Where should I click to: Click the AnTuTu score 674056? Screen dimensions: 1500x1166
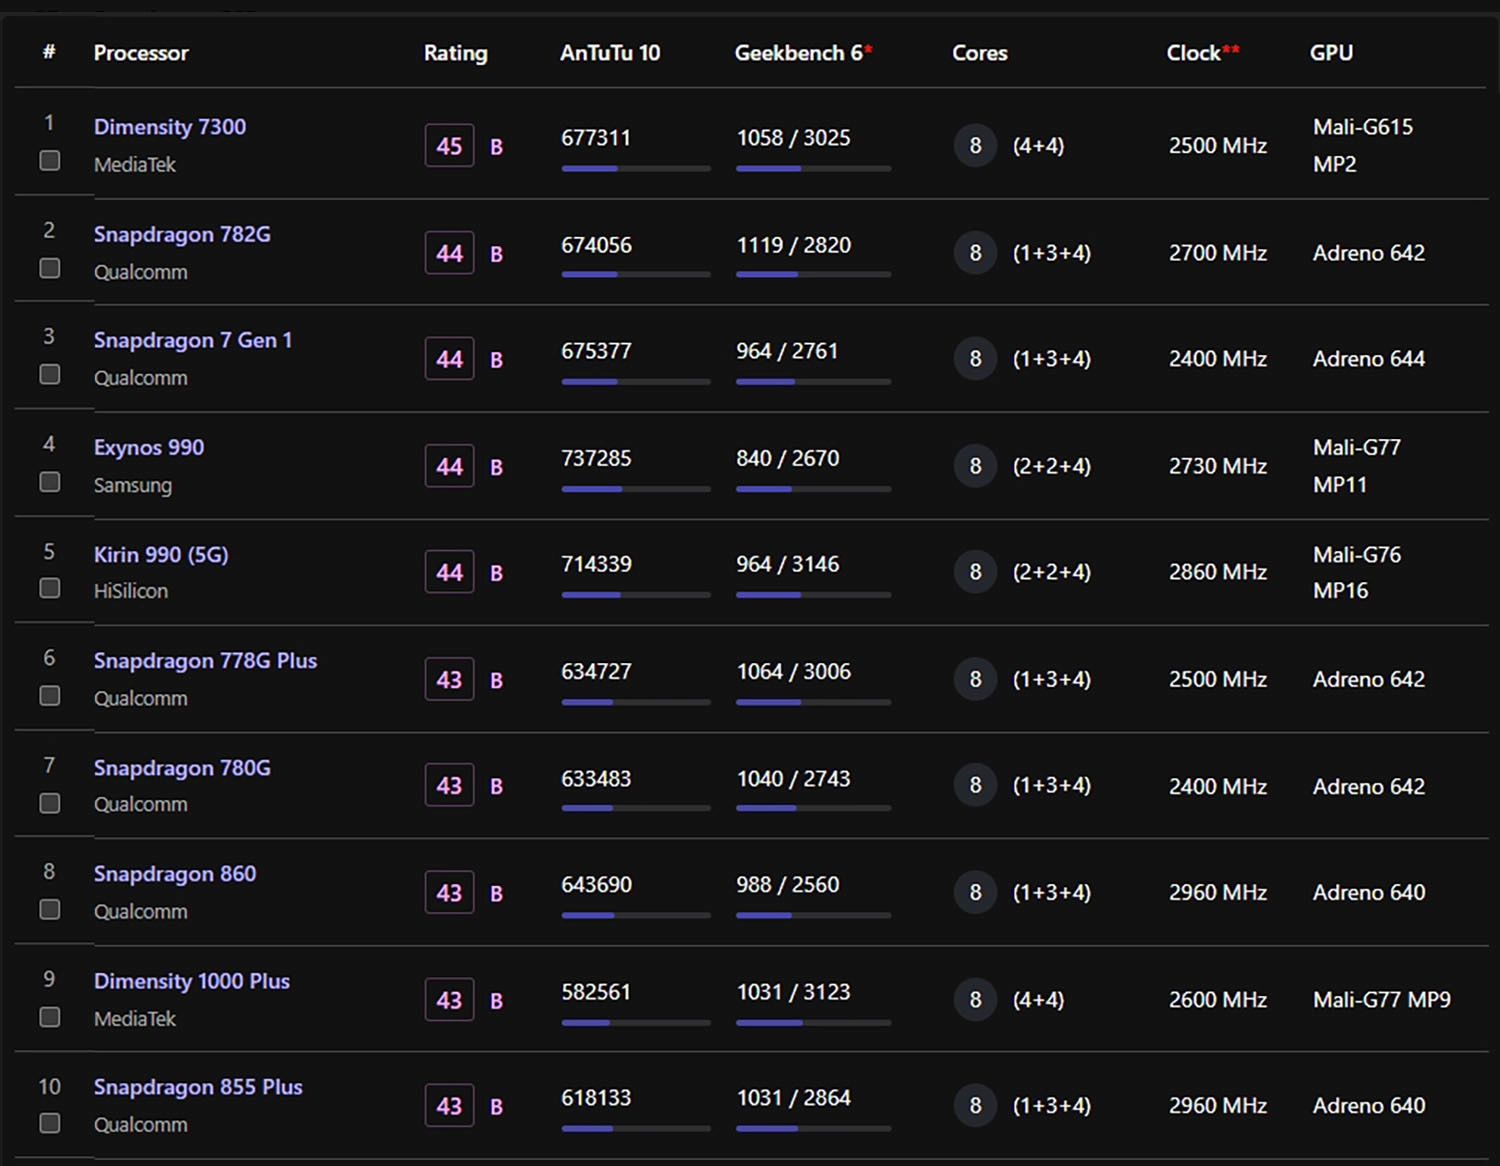click(596, 245)
